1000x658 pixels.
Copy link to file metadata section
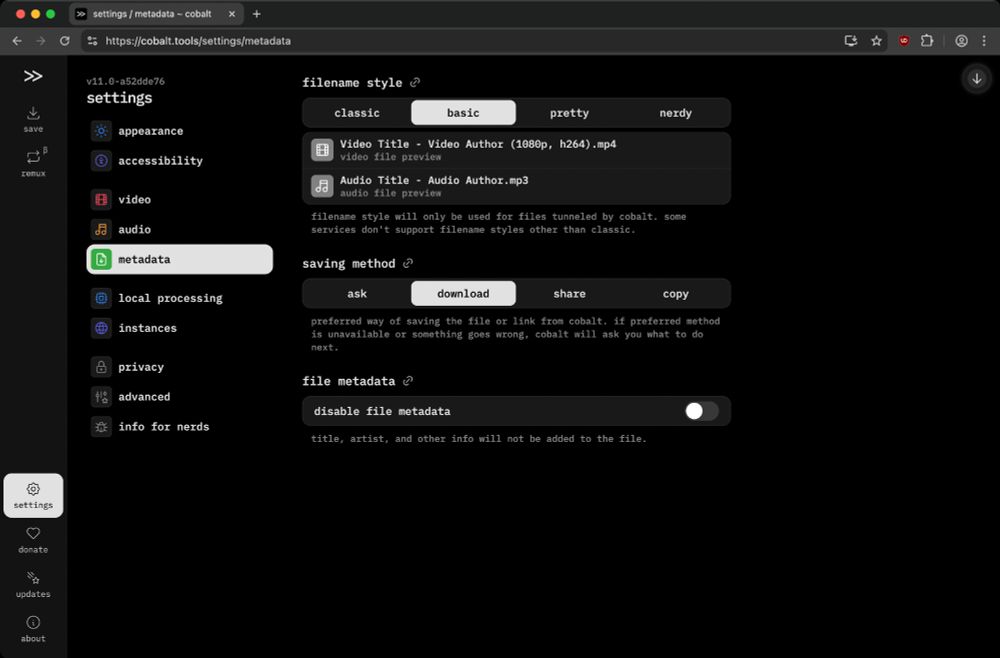click(408, 381)
